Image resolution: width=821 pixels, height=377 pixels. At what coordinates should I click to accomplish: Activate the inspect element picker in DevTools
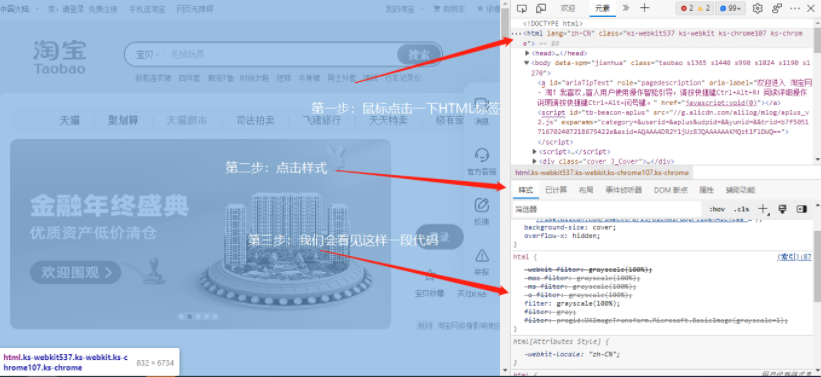pos(522,8)
